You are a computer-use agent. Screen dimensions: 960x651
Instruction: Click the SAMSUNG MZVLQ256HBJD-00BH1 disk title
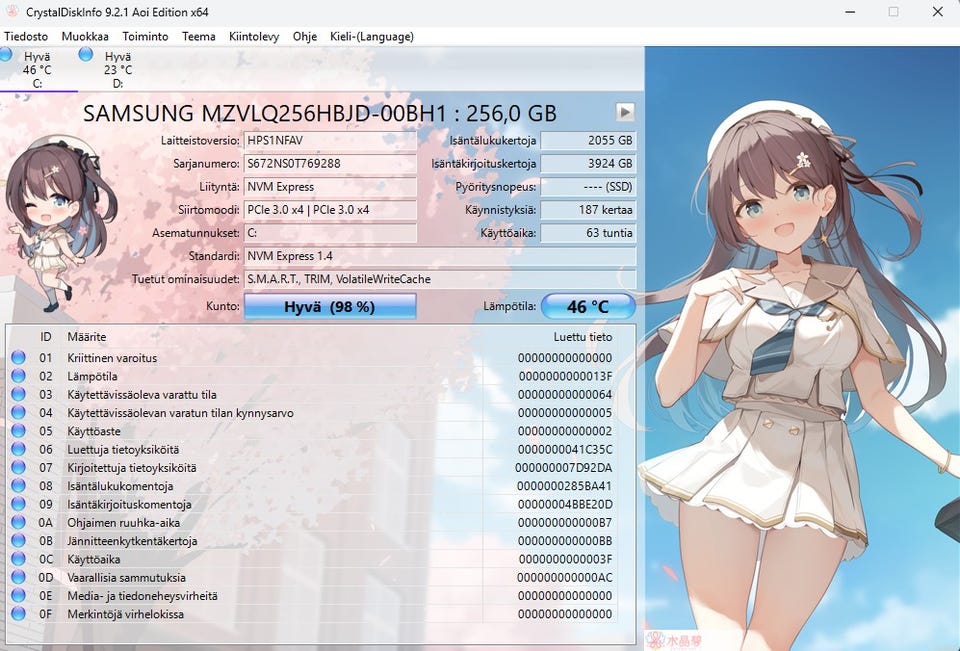320,113
